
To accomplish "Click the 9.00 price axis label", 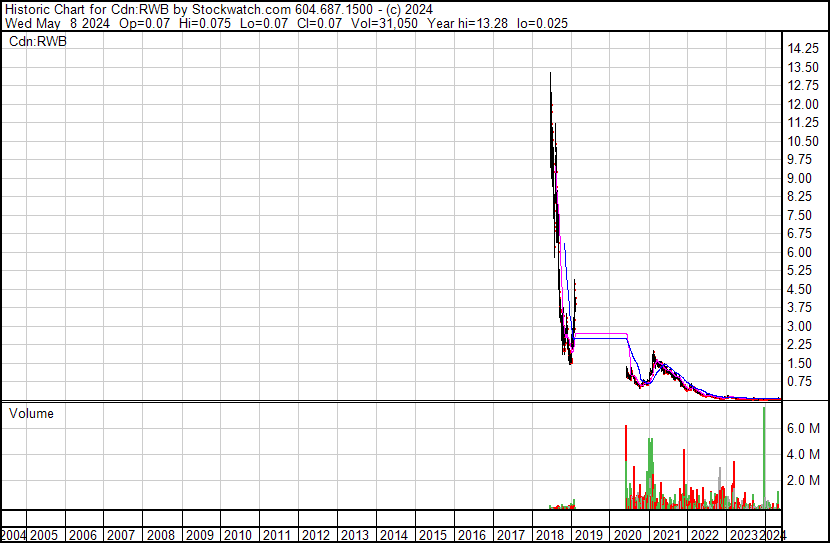I will 799,178.
